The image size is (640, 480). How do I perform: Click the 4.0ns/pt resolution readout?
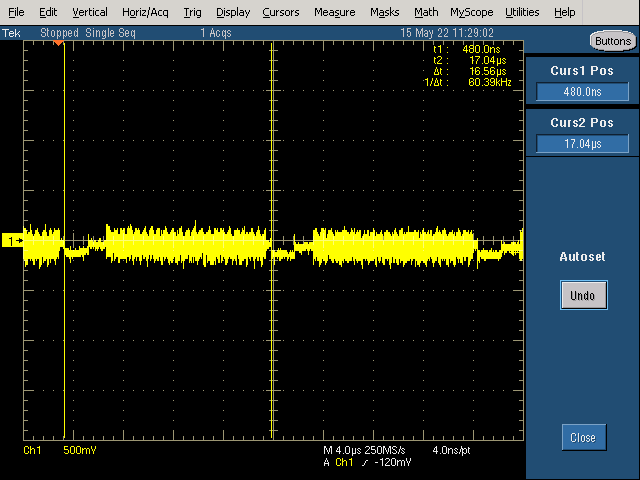coord(451,450)
